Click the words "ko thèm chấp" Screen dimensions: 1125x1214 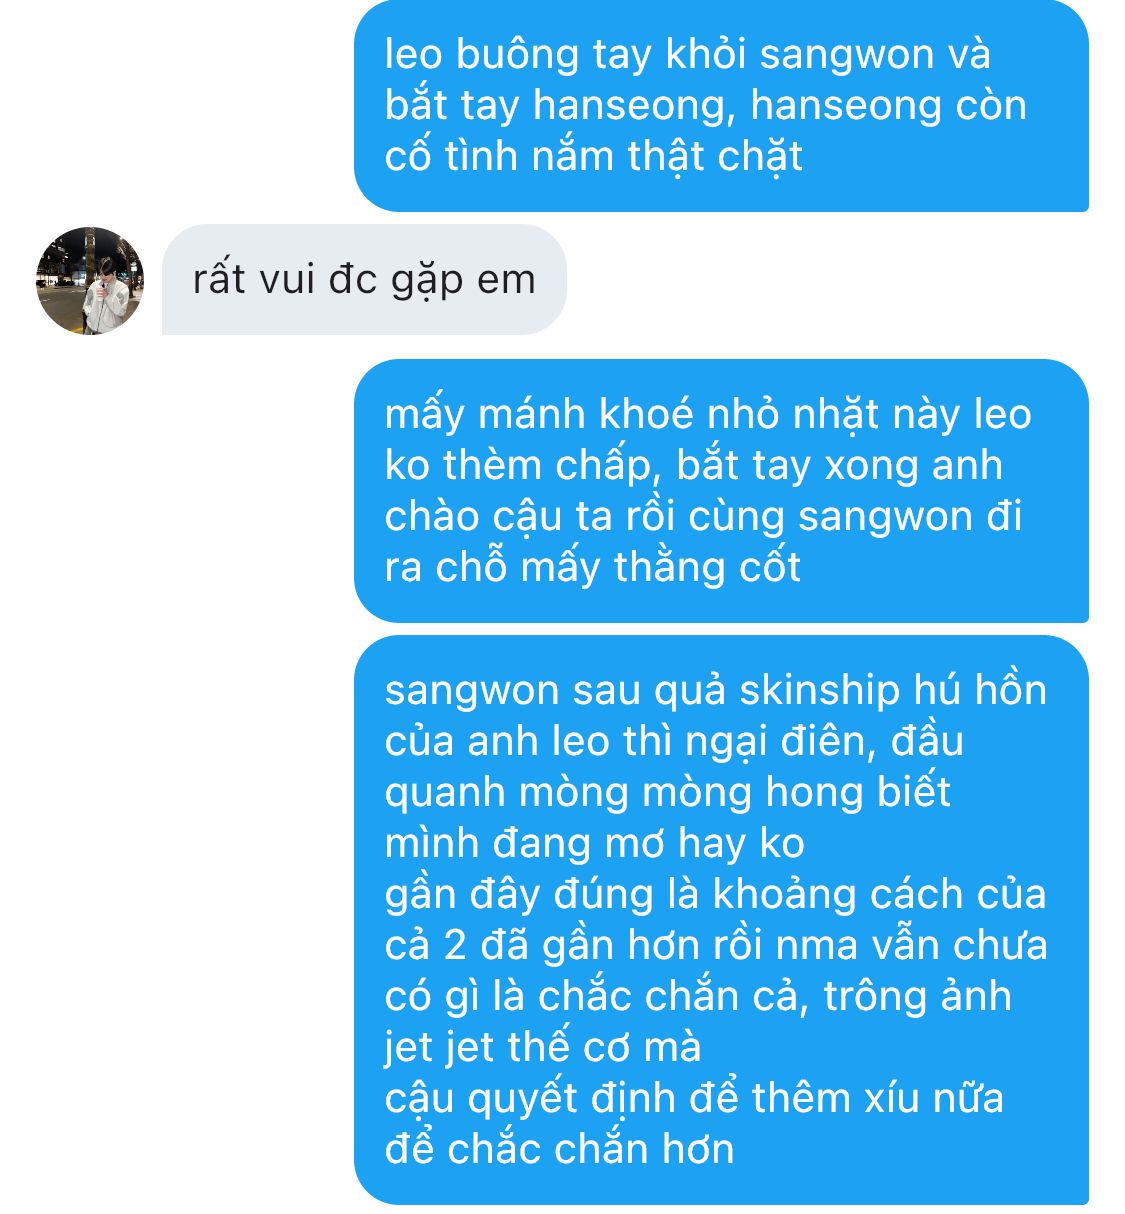tap(517, 465)
